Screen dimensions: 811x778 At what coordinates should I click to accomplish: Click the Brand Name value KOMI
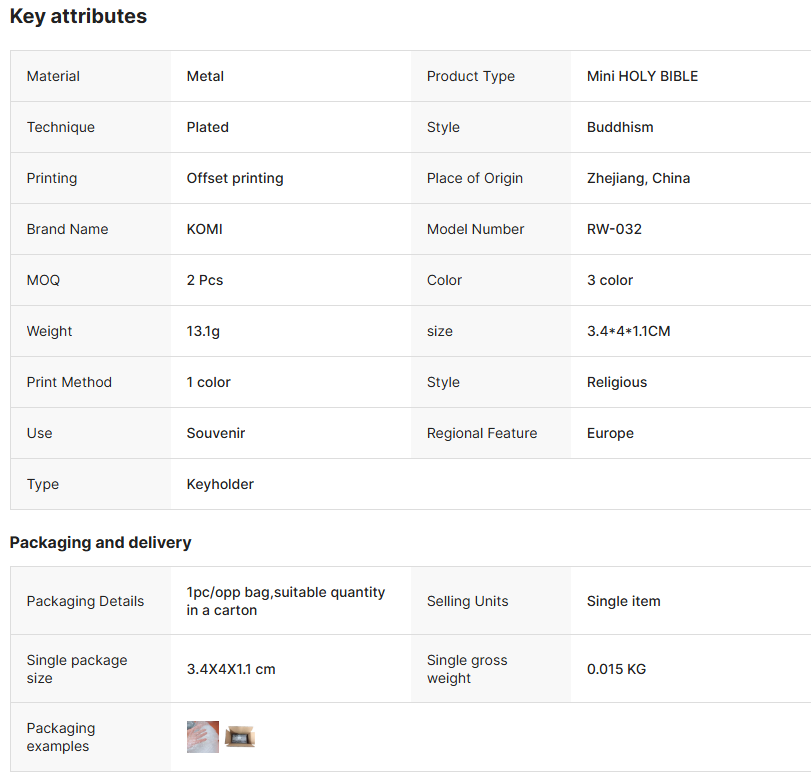[205, 229]
